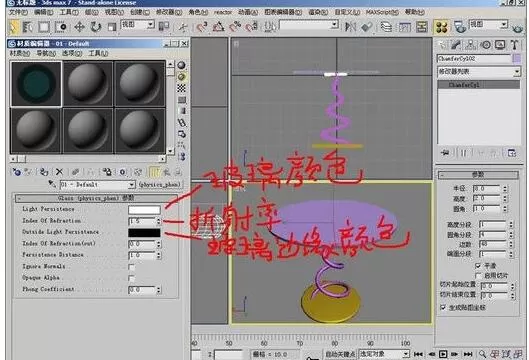Click the 自动关键点 auto key button
The image size is (529, 360).
pyautogui.click(x=340, y=354)
